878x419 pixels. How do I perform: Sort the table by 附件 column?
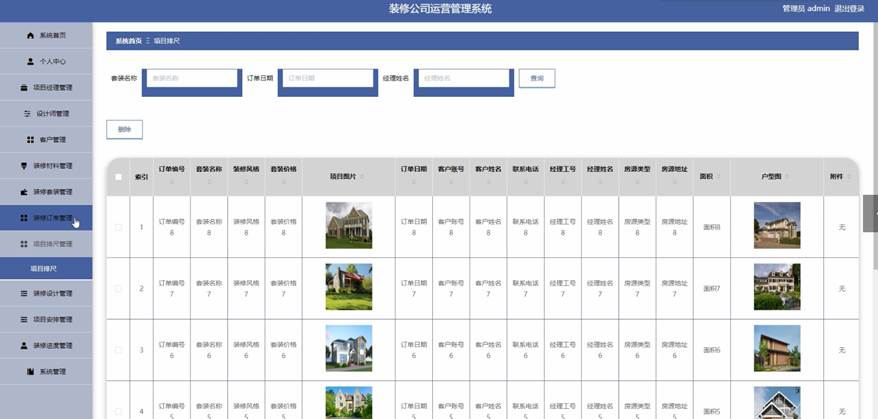[x=849, y=176]
